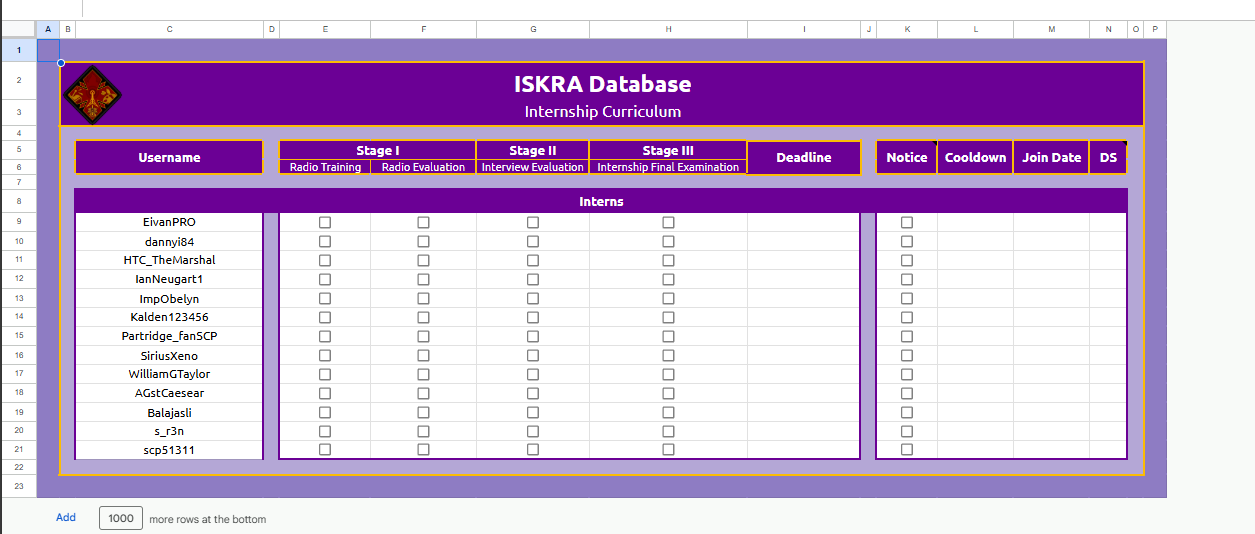Viewport: 1255px width, 534px height.
Task: Check Radio Evaluation box for Partridge_fanSCP
Action: pyautogui.click(x=423, y=336)
